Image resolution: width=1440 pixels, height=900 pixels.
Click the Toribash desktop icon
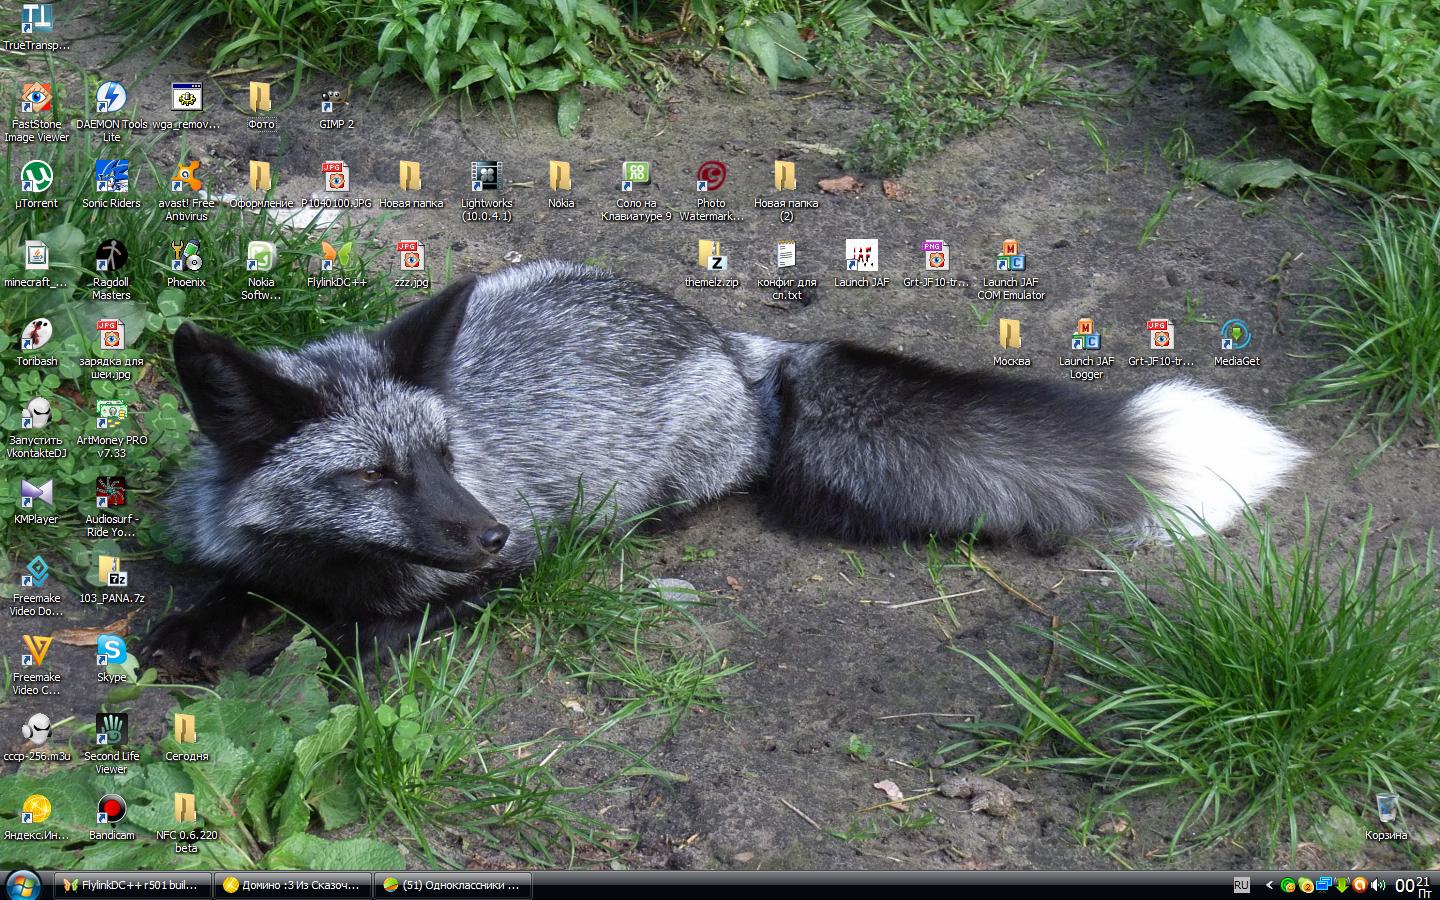(x=36, y=336)
